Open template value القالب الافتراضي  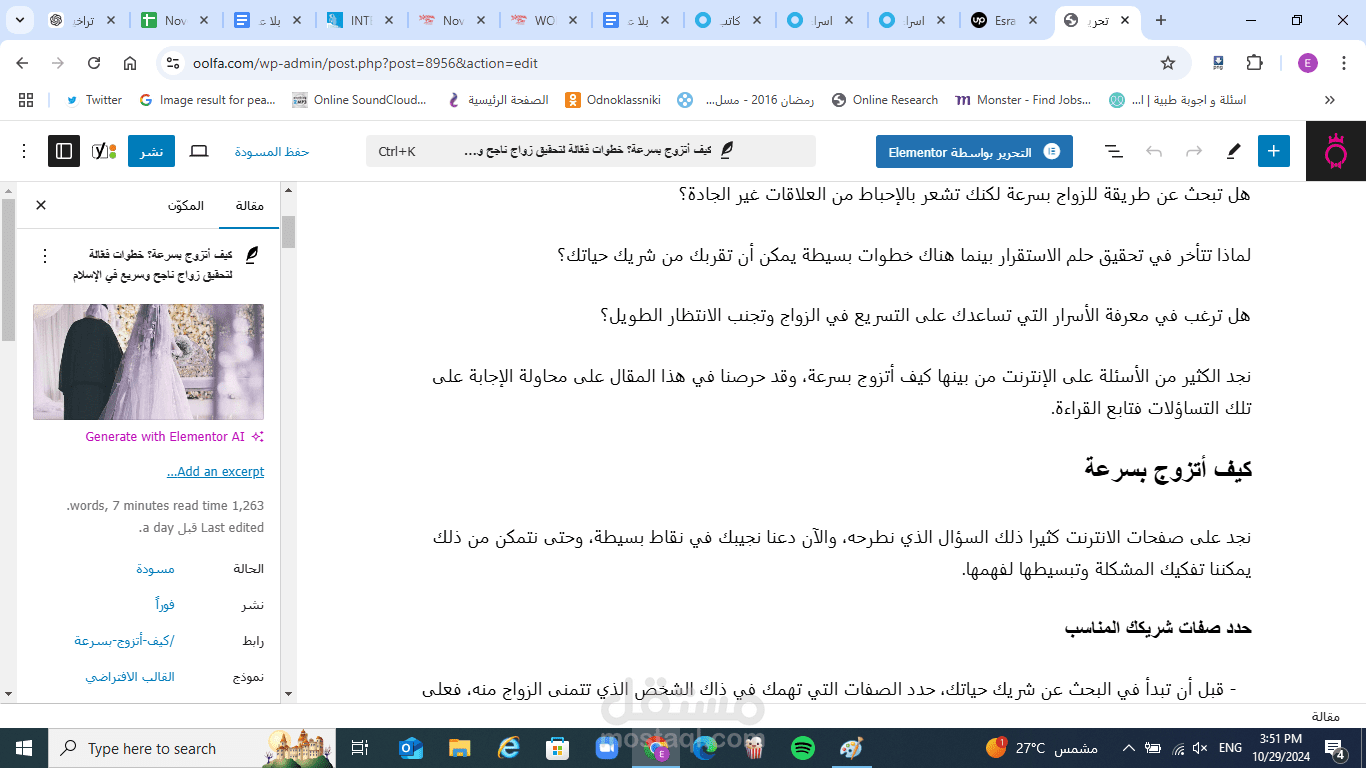130,677
